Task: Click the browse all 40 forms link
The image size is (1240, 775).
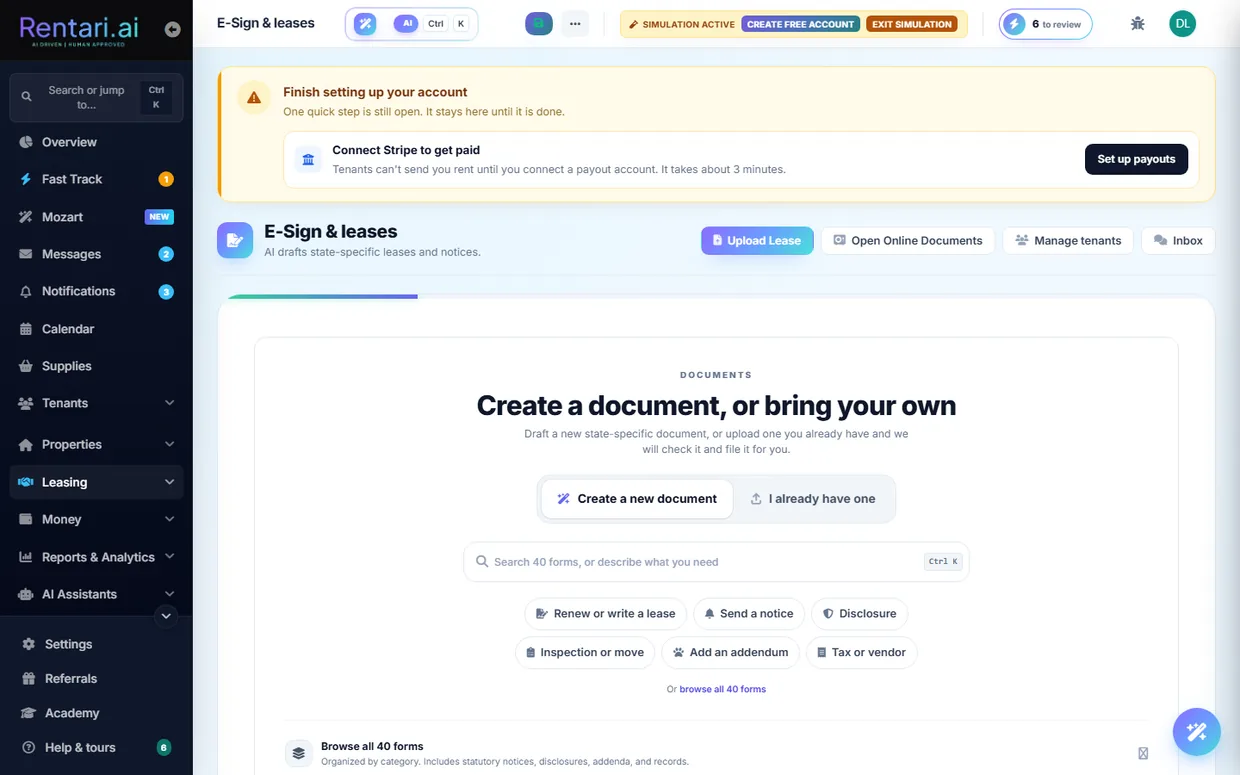Action: coord(723,689)
